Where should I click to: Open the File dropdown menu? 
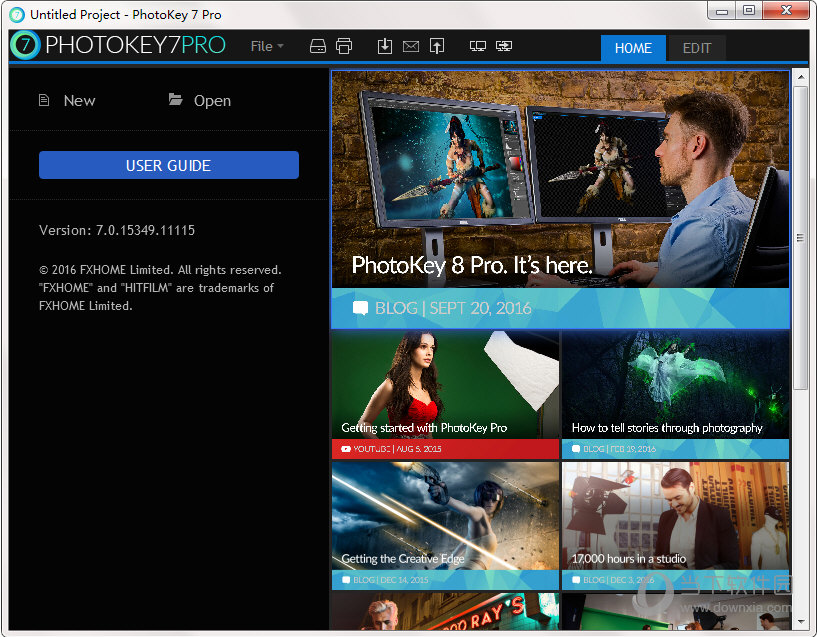coord(267,46)
